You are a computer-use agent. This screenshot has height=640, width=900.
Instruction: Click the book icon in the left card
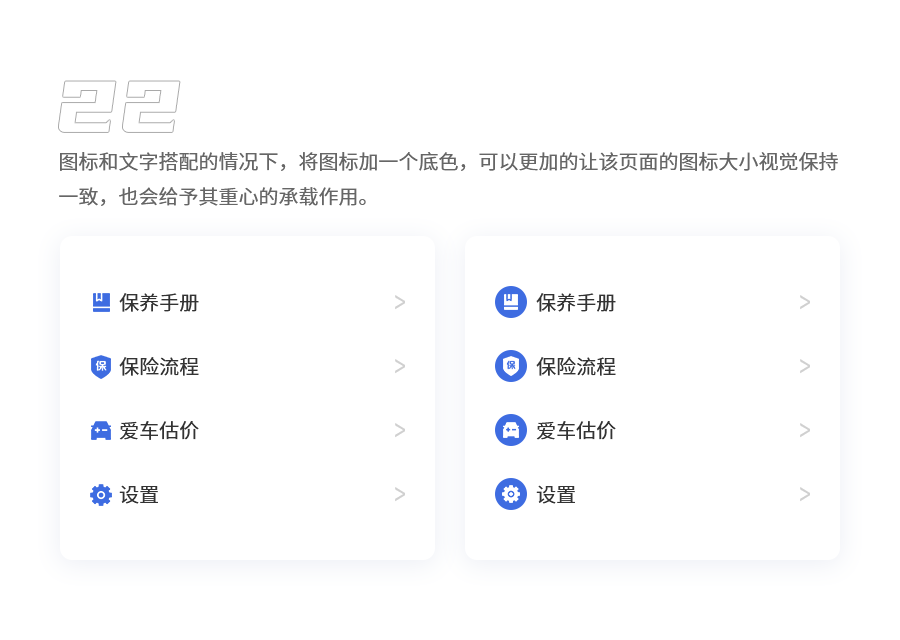101,302
